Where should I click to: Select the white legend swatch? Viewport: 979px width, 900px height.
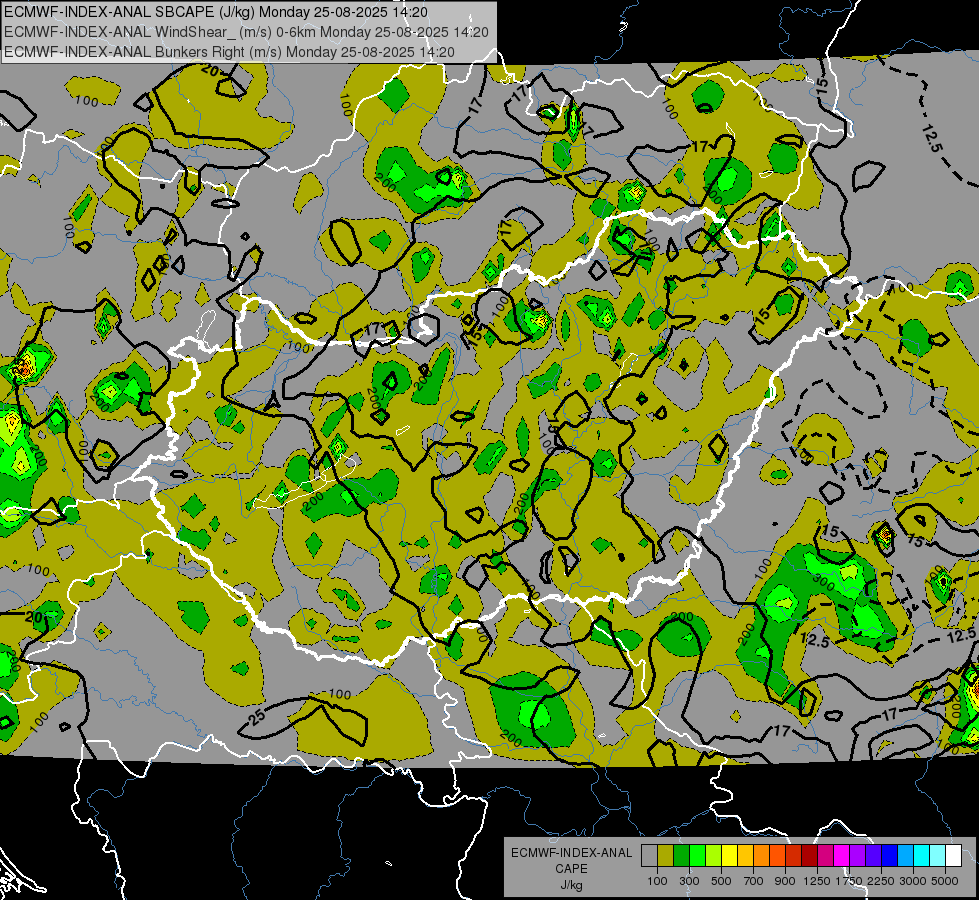(954, 855)
